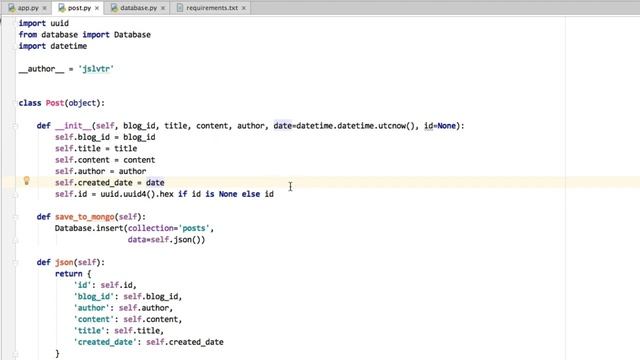
Task: Click the Python file icon on app.py tab
Action: click(x=11, y=8)
